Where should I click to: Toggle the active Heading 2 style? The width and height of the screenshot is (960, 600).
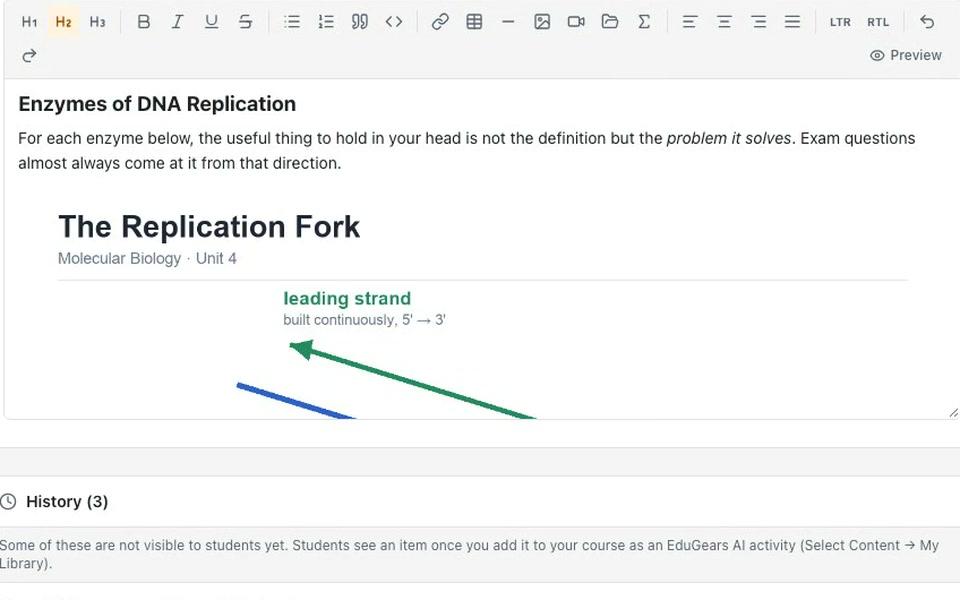[x=64, y=22]
